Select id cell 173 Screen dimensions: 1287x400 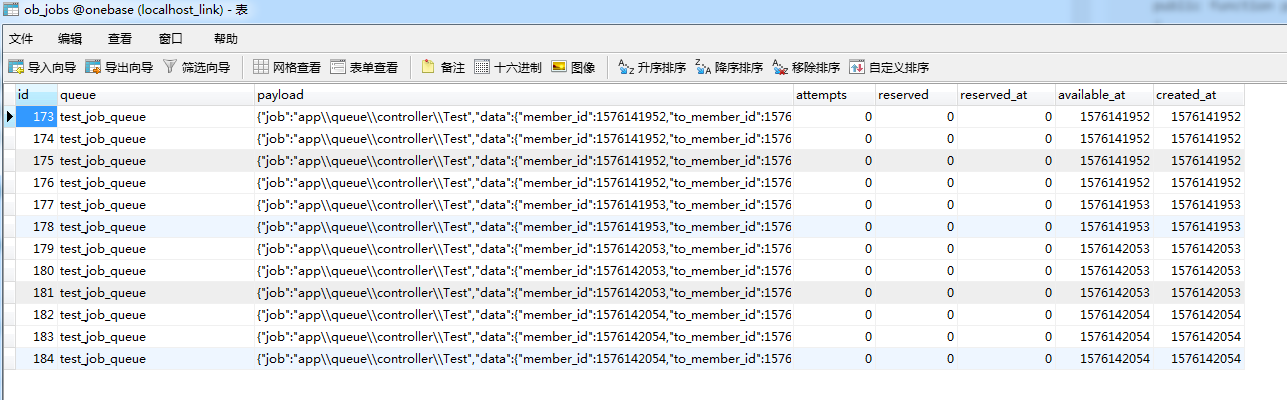(x=36, y=116)
